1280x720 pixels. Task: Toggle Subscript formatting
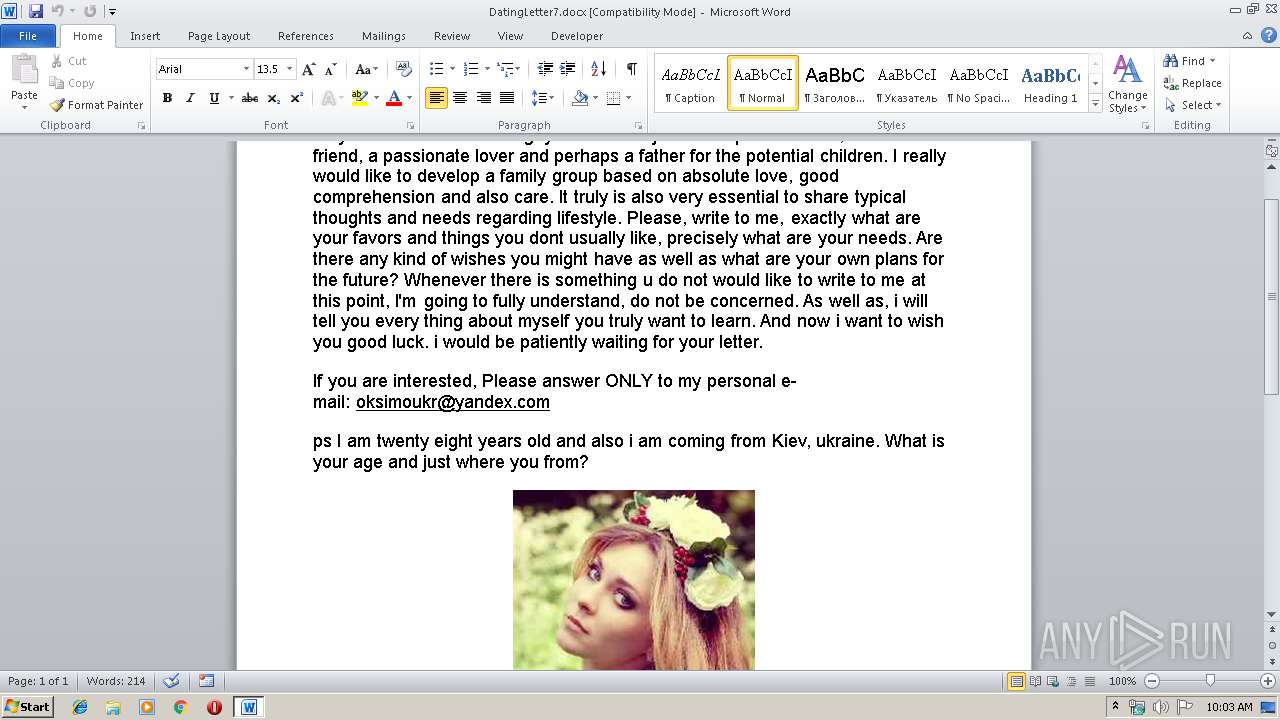tap(273, 98)
